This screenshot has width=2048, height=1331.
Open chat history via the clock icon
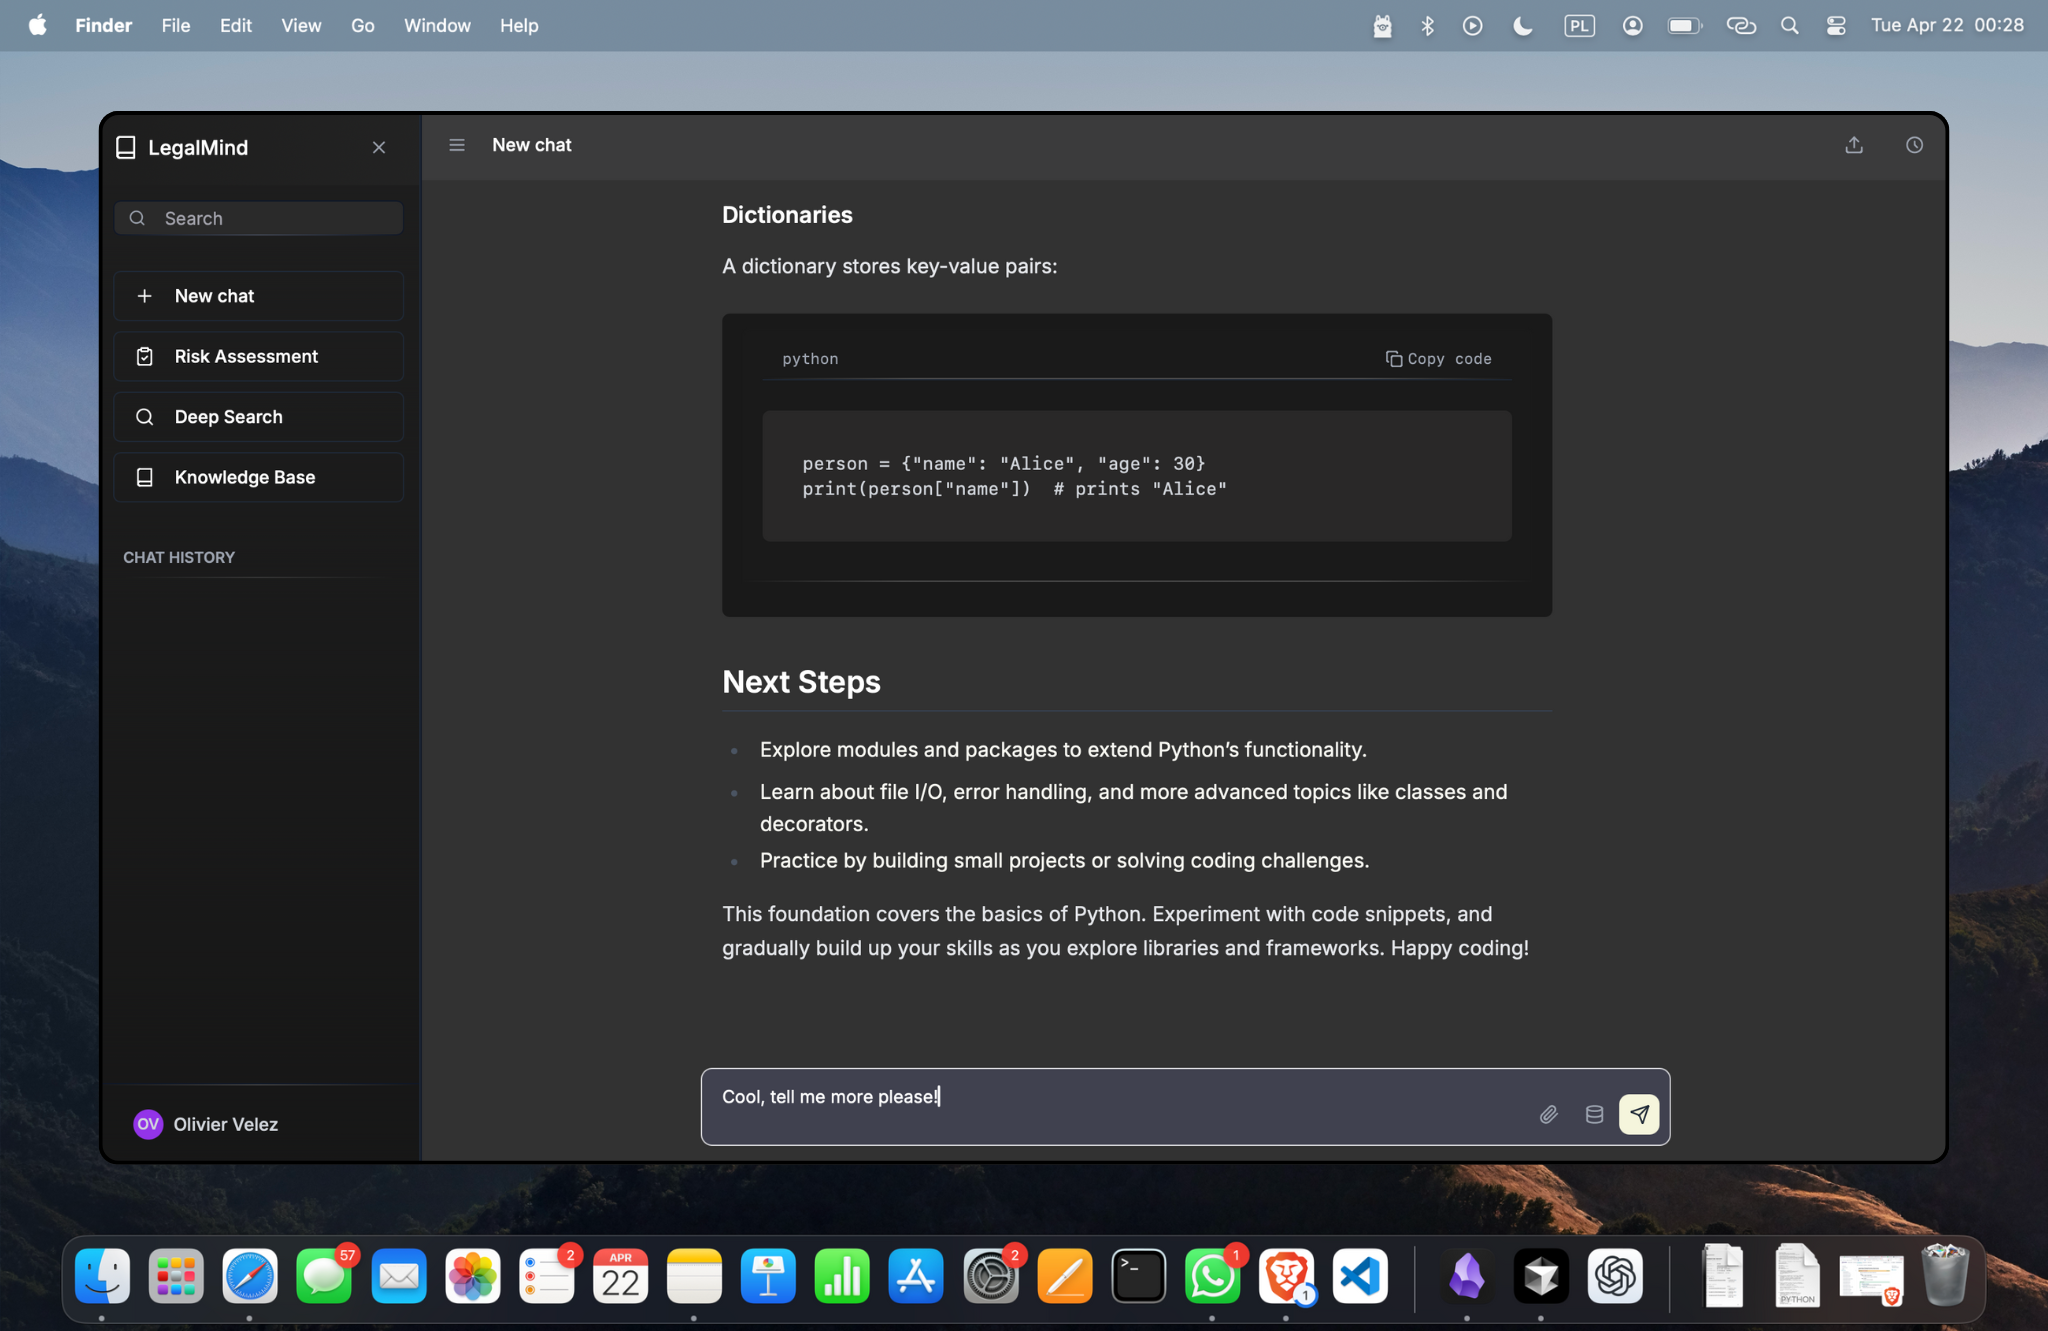(1914, 145)
